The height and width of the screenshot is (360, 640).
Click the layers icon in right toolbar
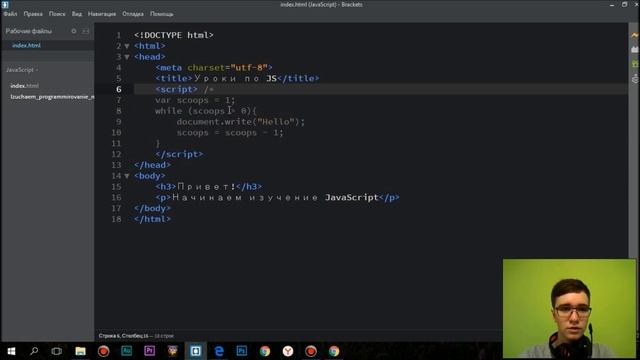pyautogui.click(x=635, y=78)
